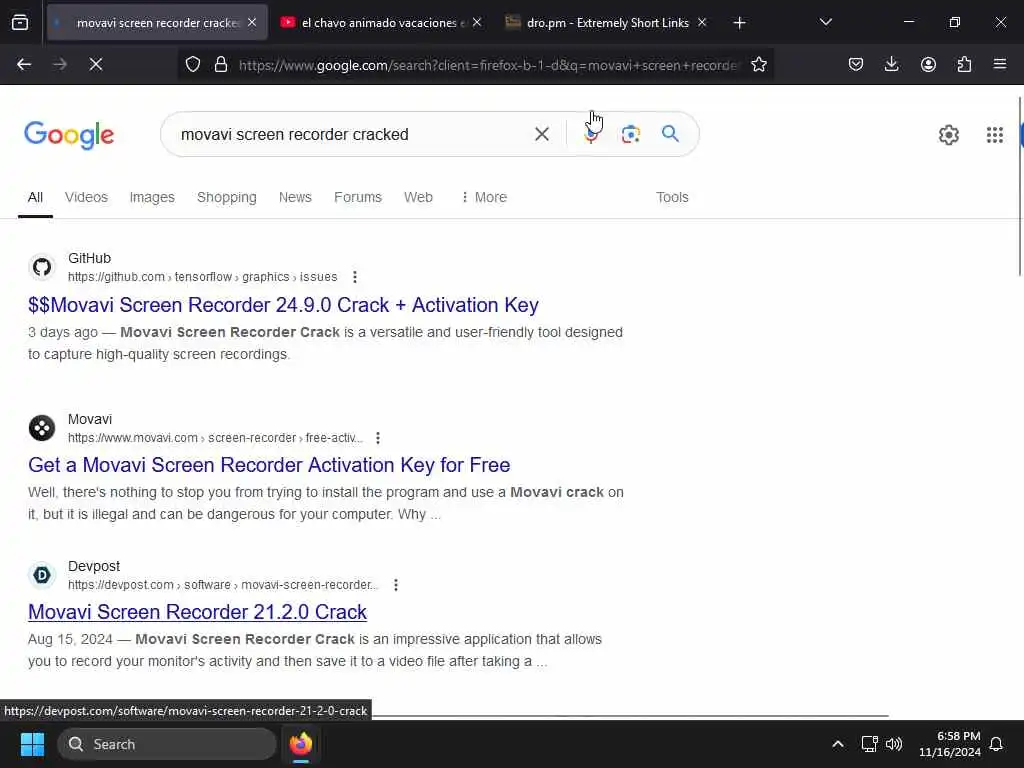View site security lock info

(x=221, y=65)
